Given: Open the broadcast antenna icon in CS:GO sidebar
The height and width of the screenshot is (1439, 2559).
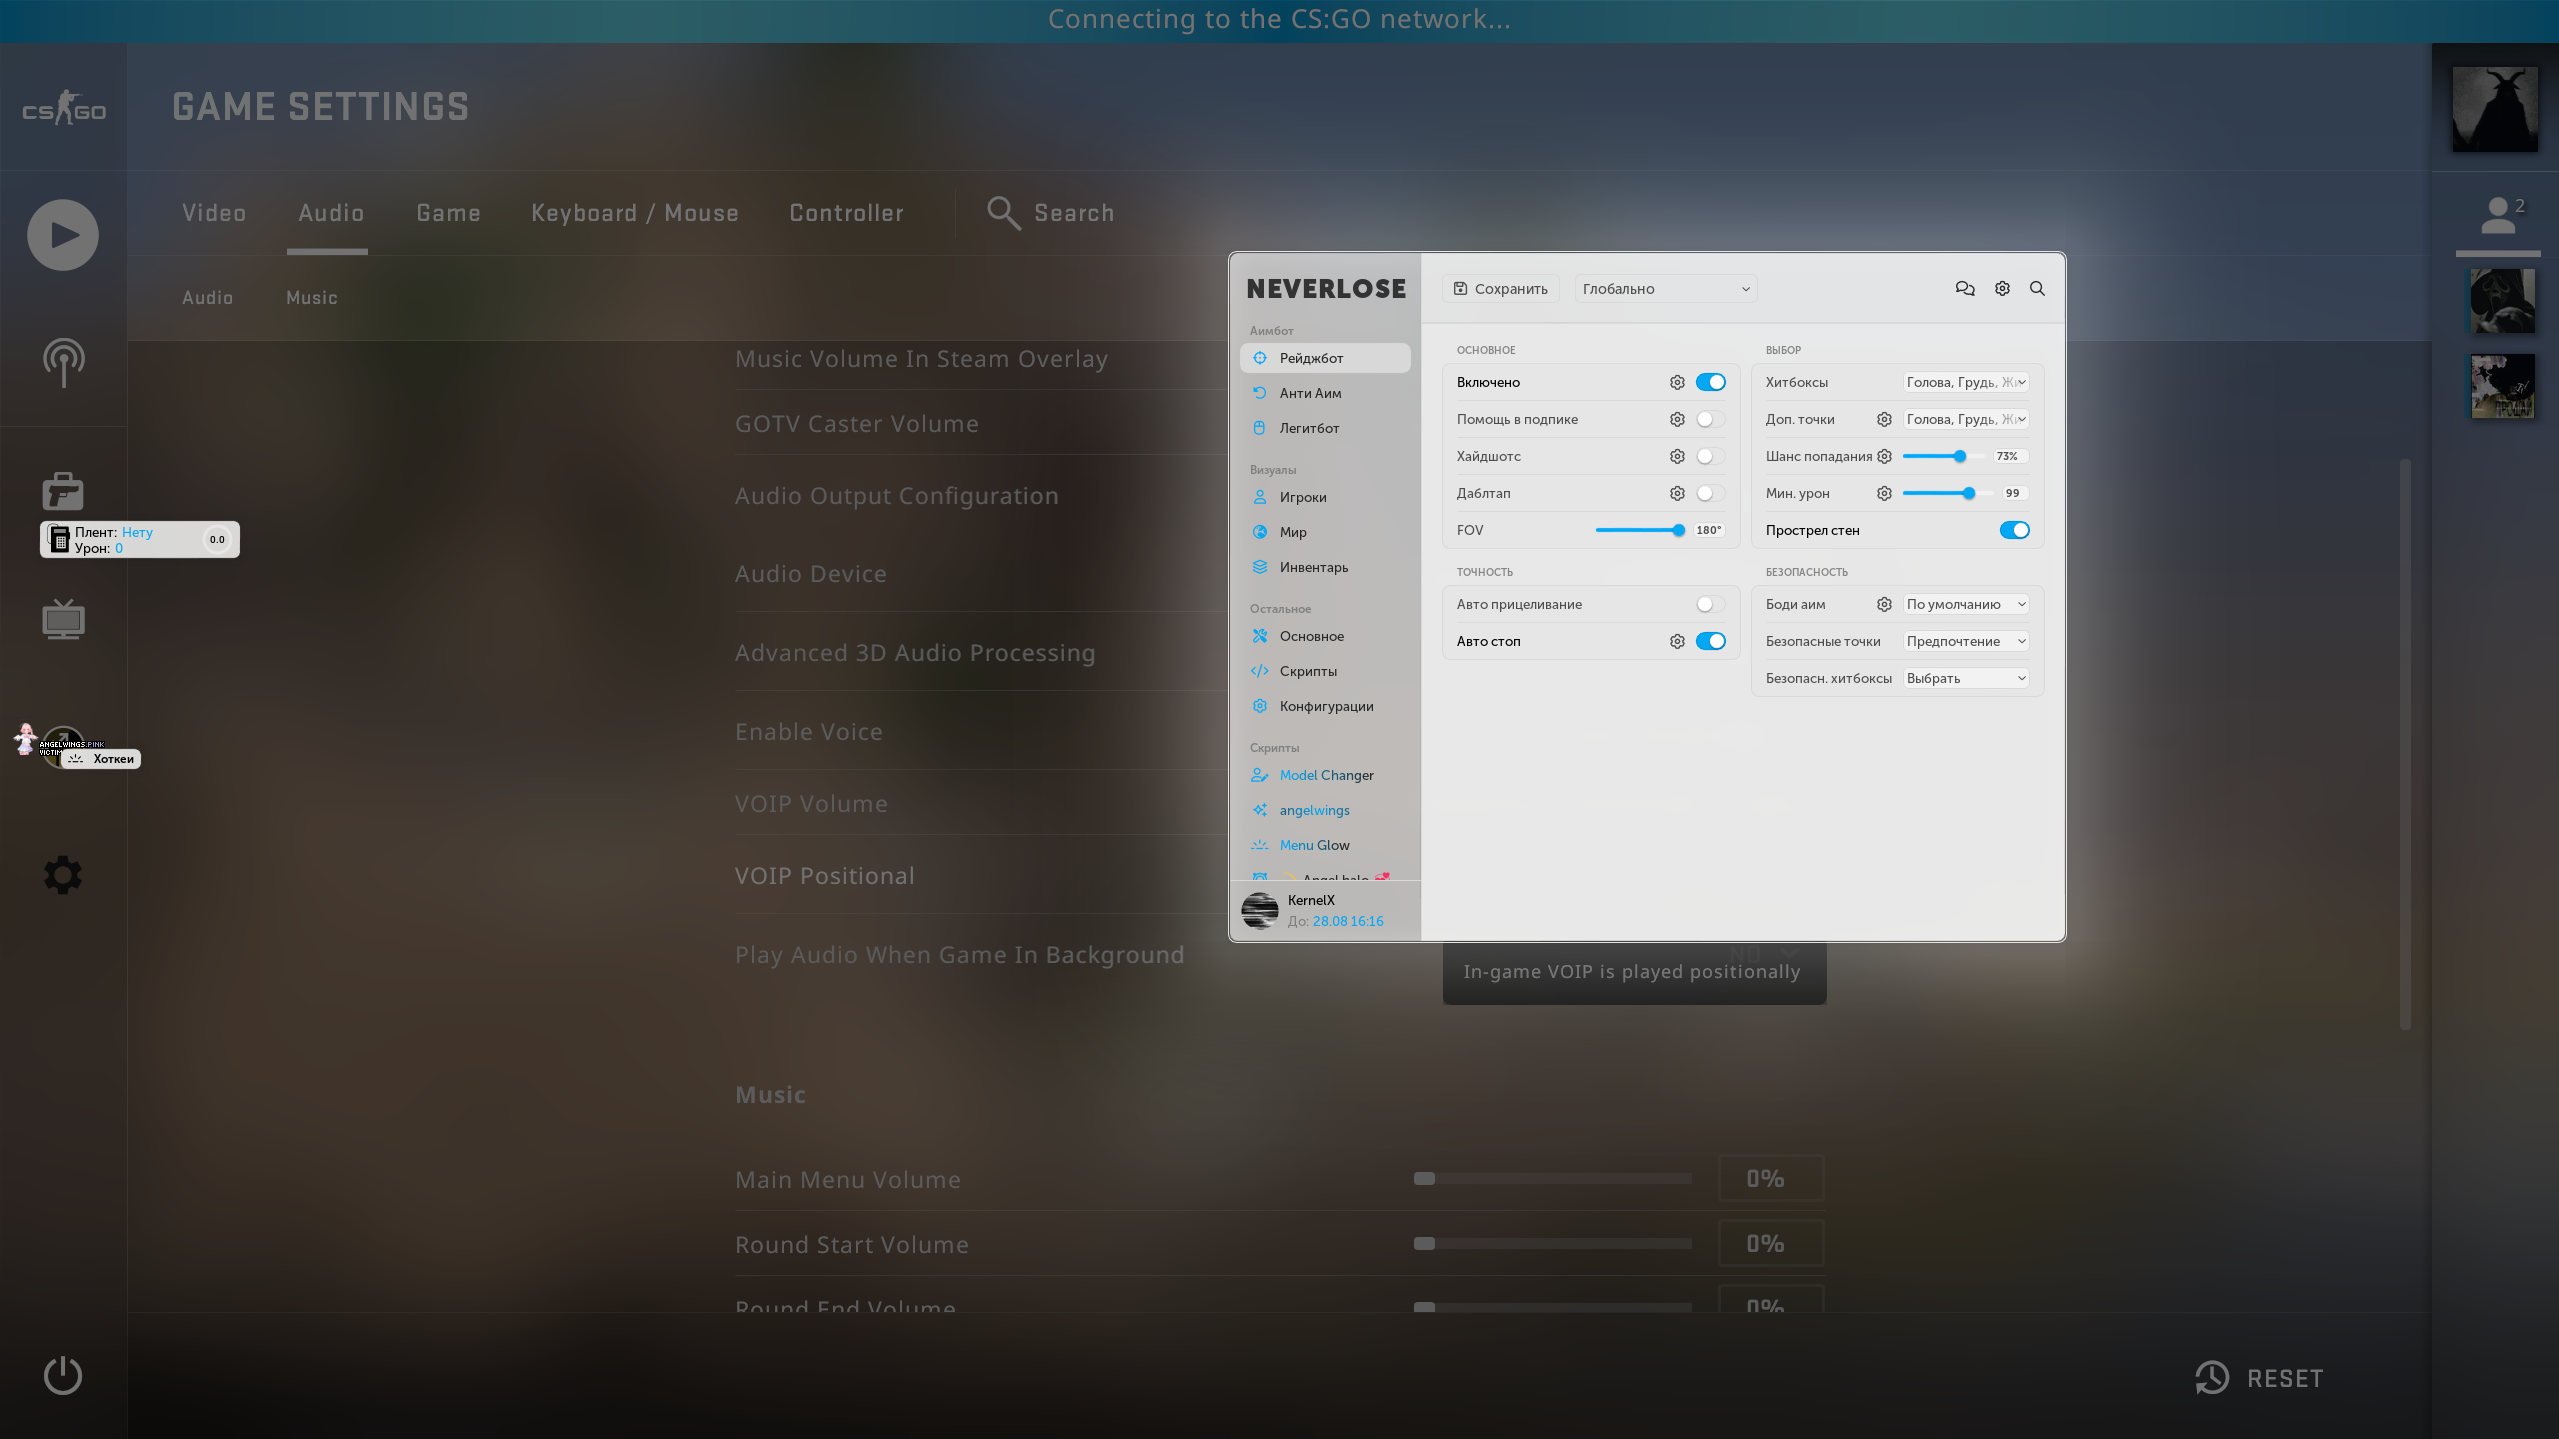Looking at the screenshot, I should click(63, 362).
